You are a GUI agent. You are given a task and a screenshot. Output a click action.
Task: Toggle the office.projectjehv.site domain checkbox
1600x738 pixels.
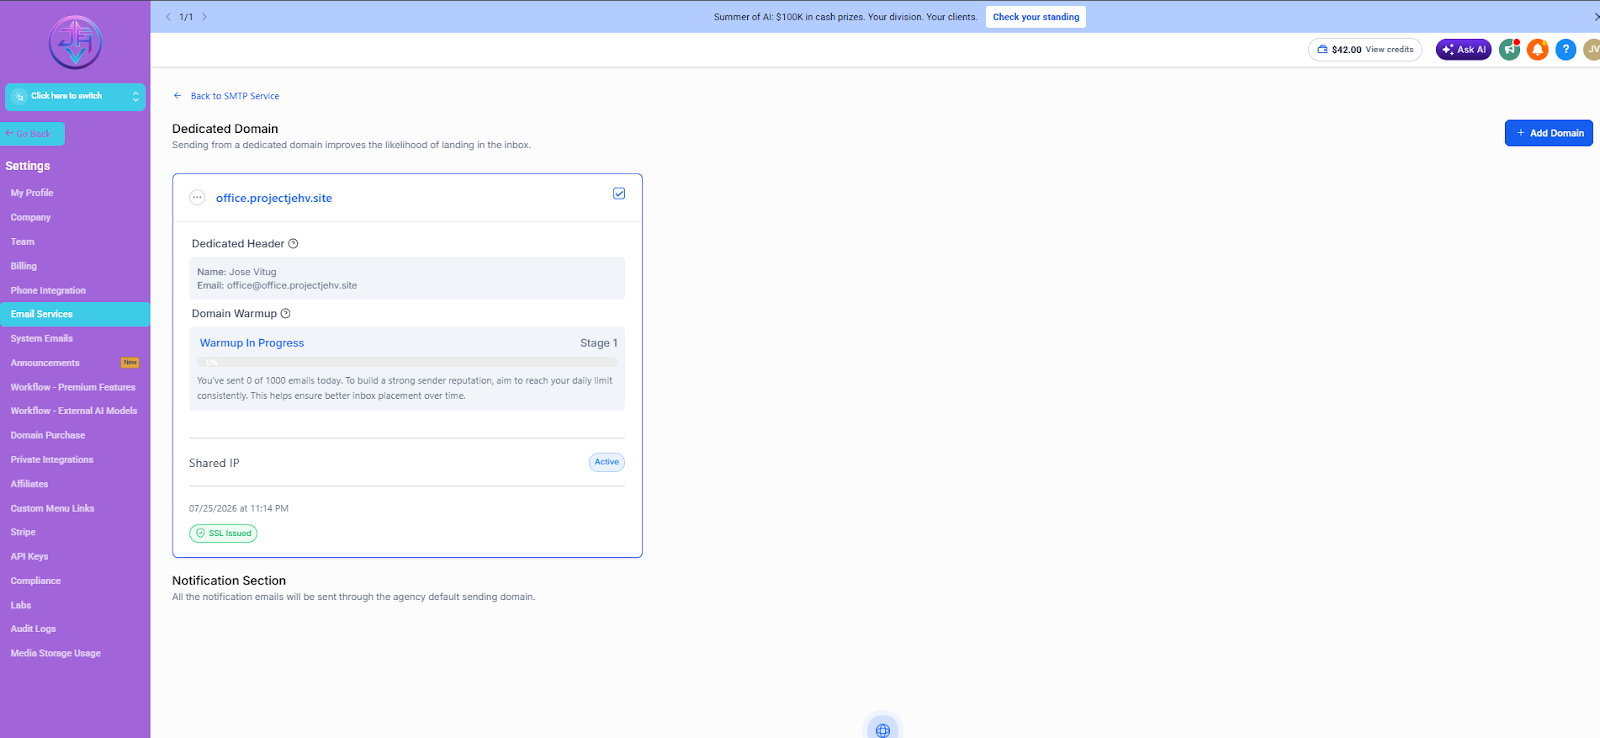point(619,194)
